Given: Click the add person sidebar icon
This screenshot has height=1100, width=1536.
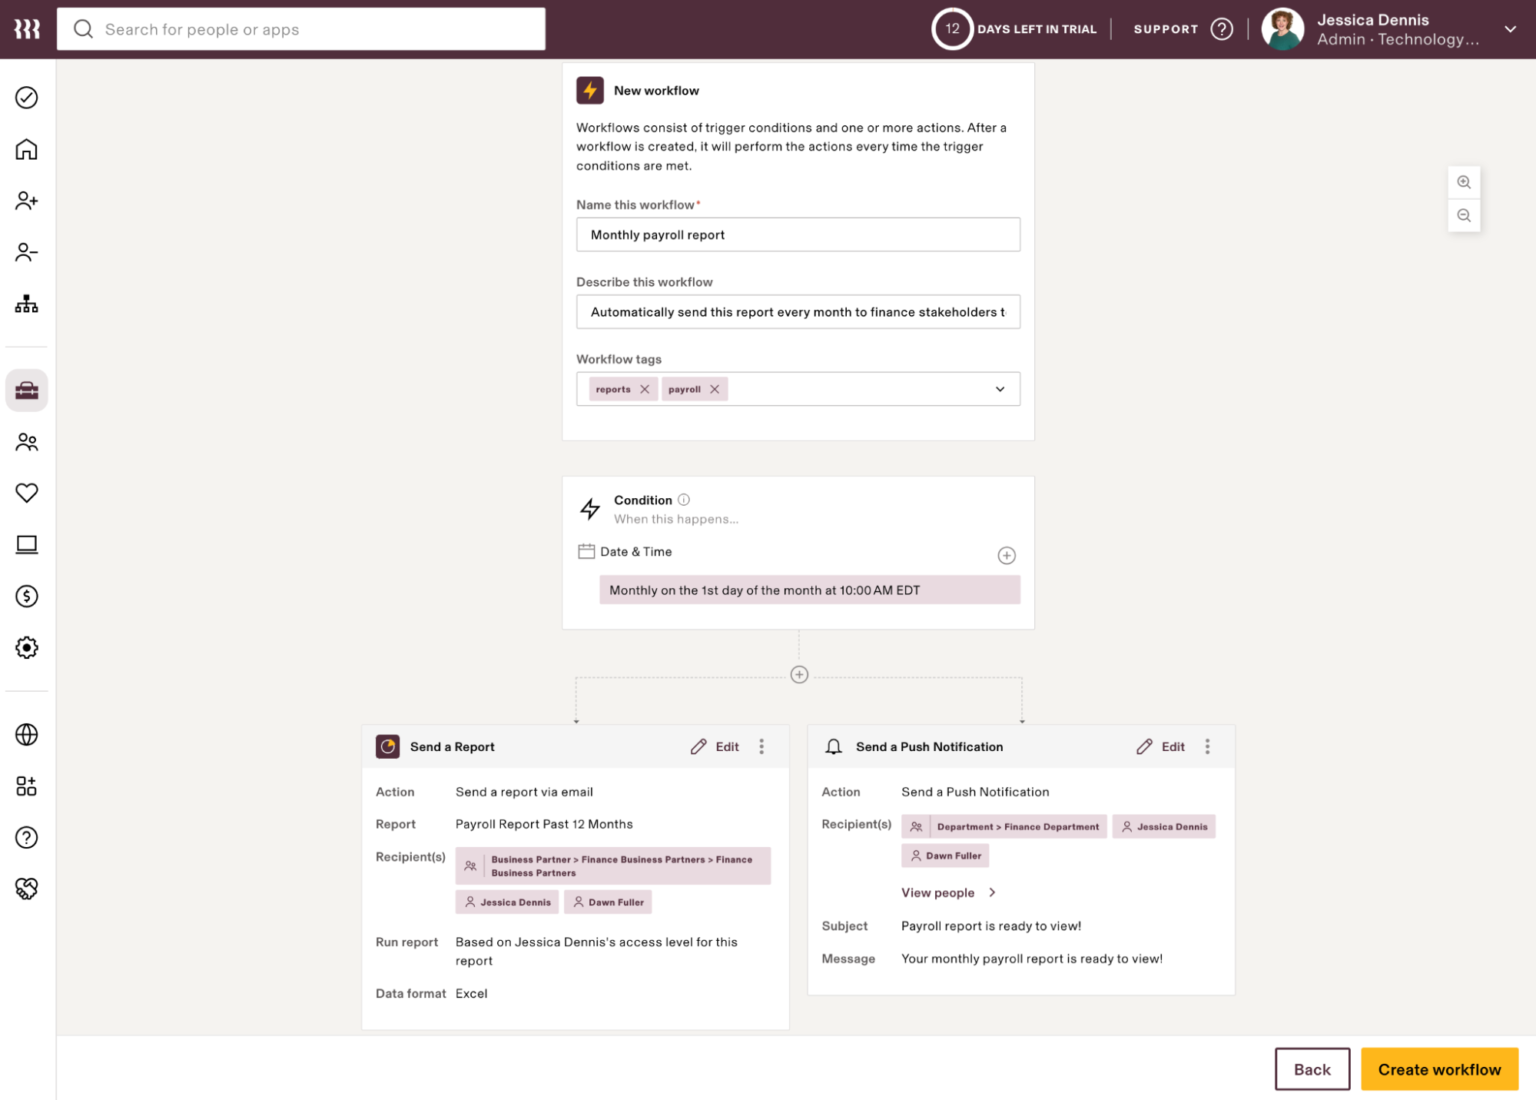Looking at the screenshot, I should pyautogui.click(x=27, y=201).
